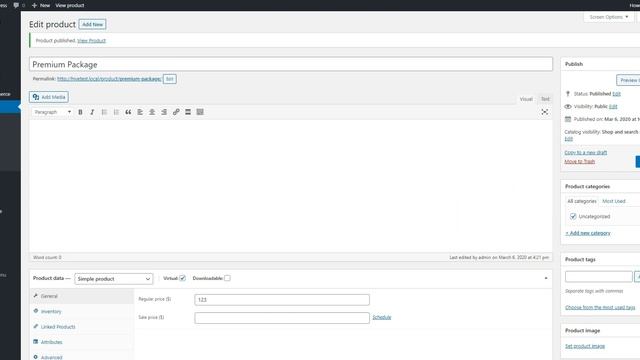640x360 pixels.
Task: Align text center
Action: tap(152, 112)
